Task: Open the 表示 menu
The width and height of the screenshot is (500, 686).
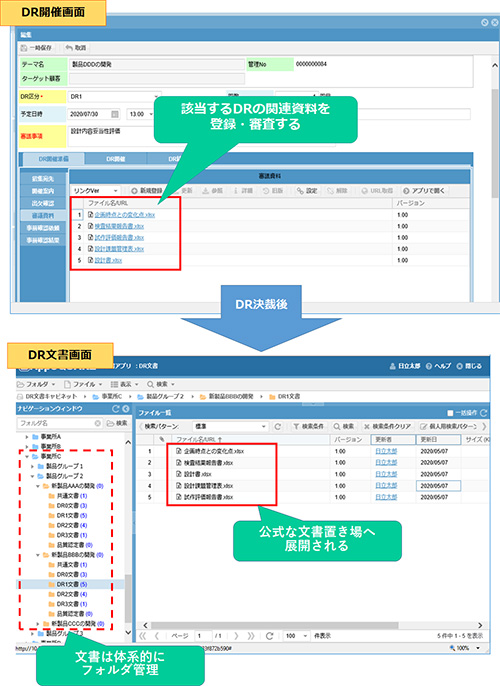Action: point(125,384)
